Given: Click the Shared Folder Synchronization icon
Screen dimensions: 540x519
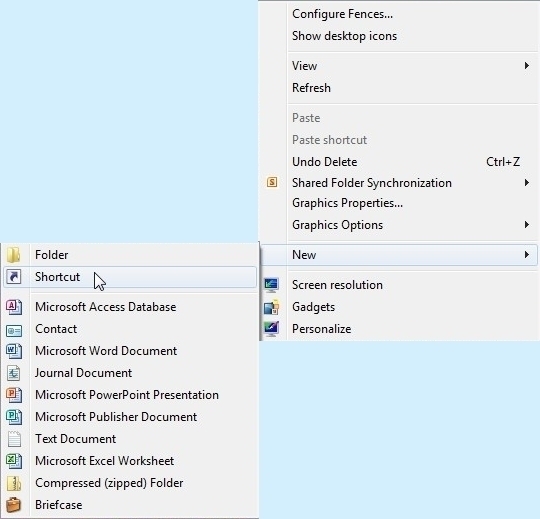Looking at the screenshot, I should (272, 182).
